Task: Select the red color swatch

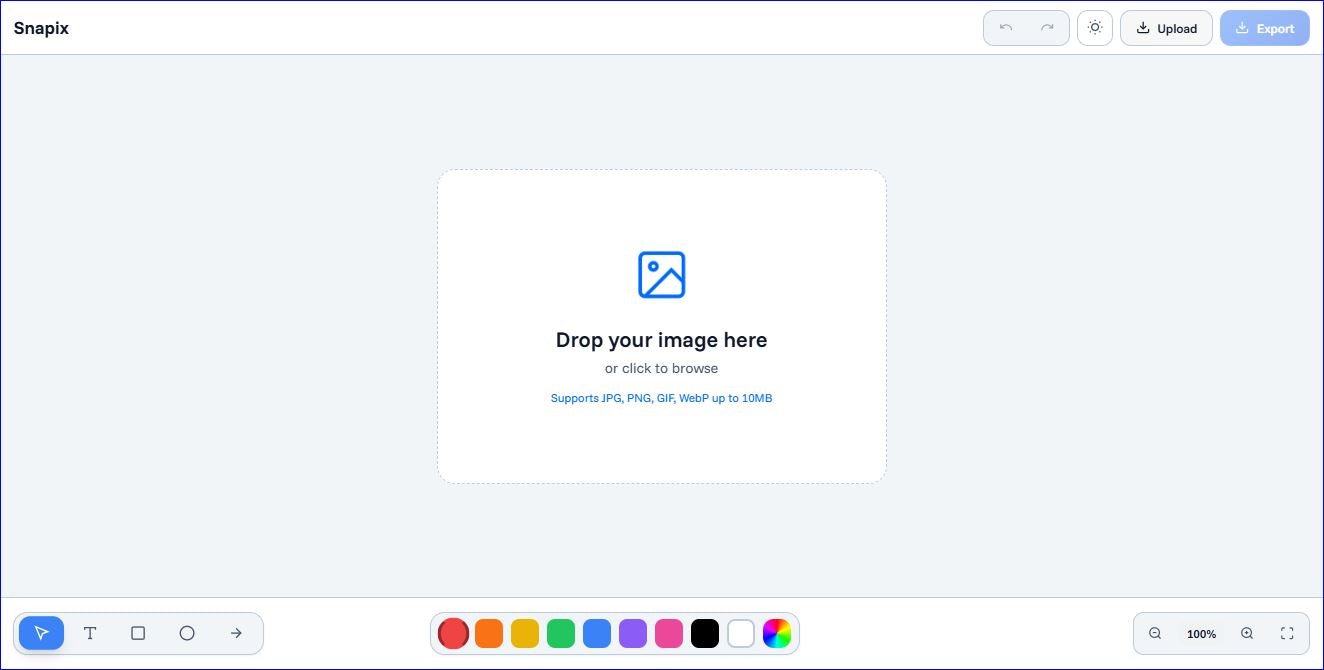Action: click(453, 633)
